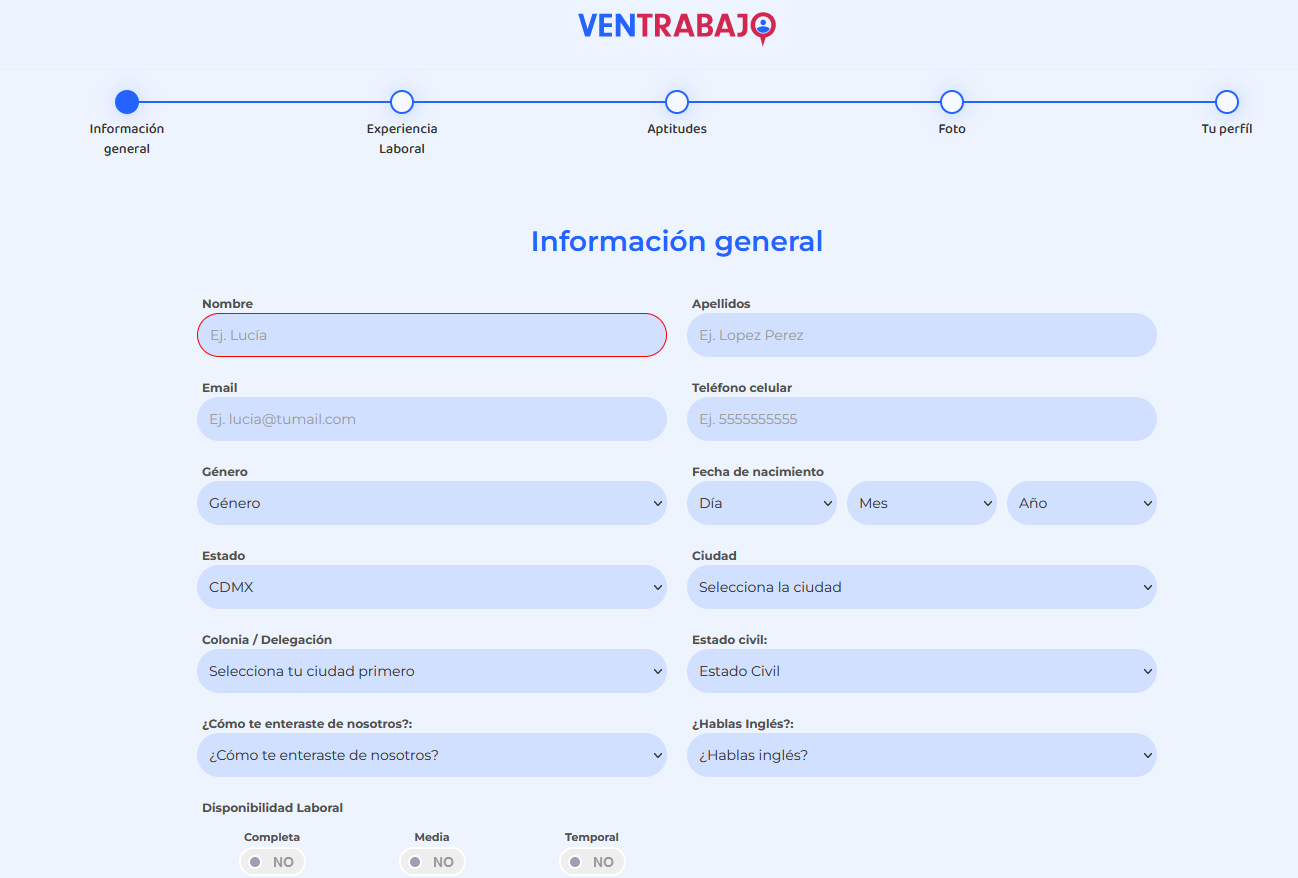Open the Mes birth date dropdown
1298x878 pixels.
coord(921,503)
